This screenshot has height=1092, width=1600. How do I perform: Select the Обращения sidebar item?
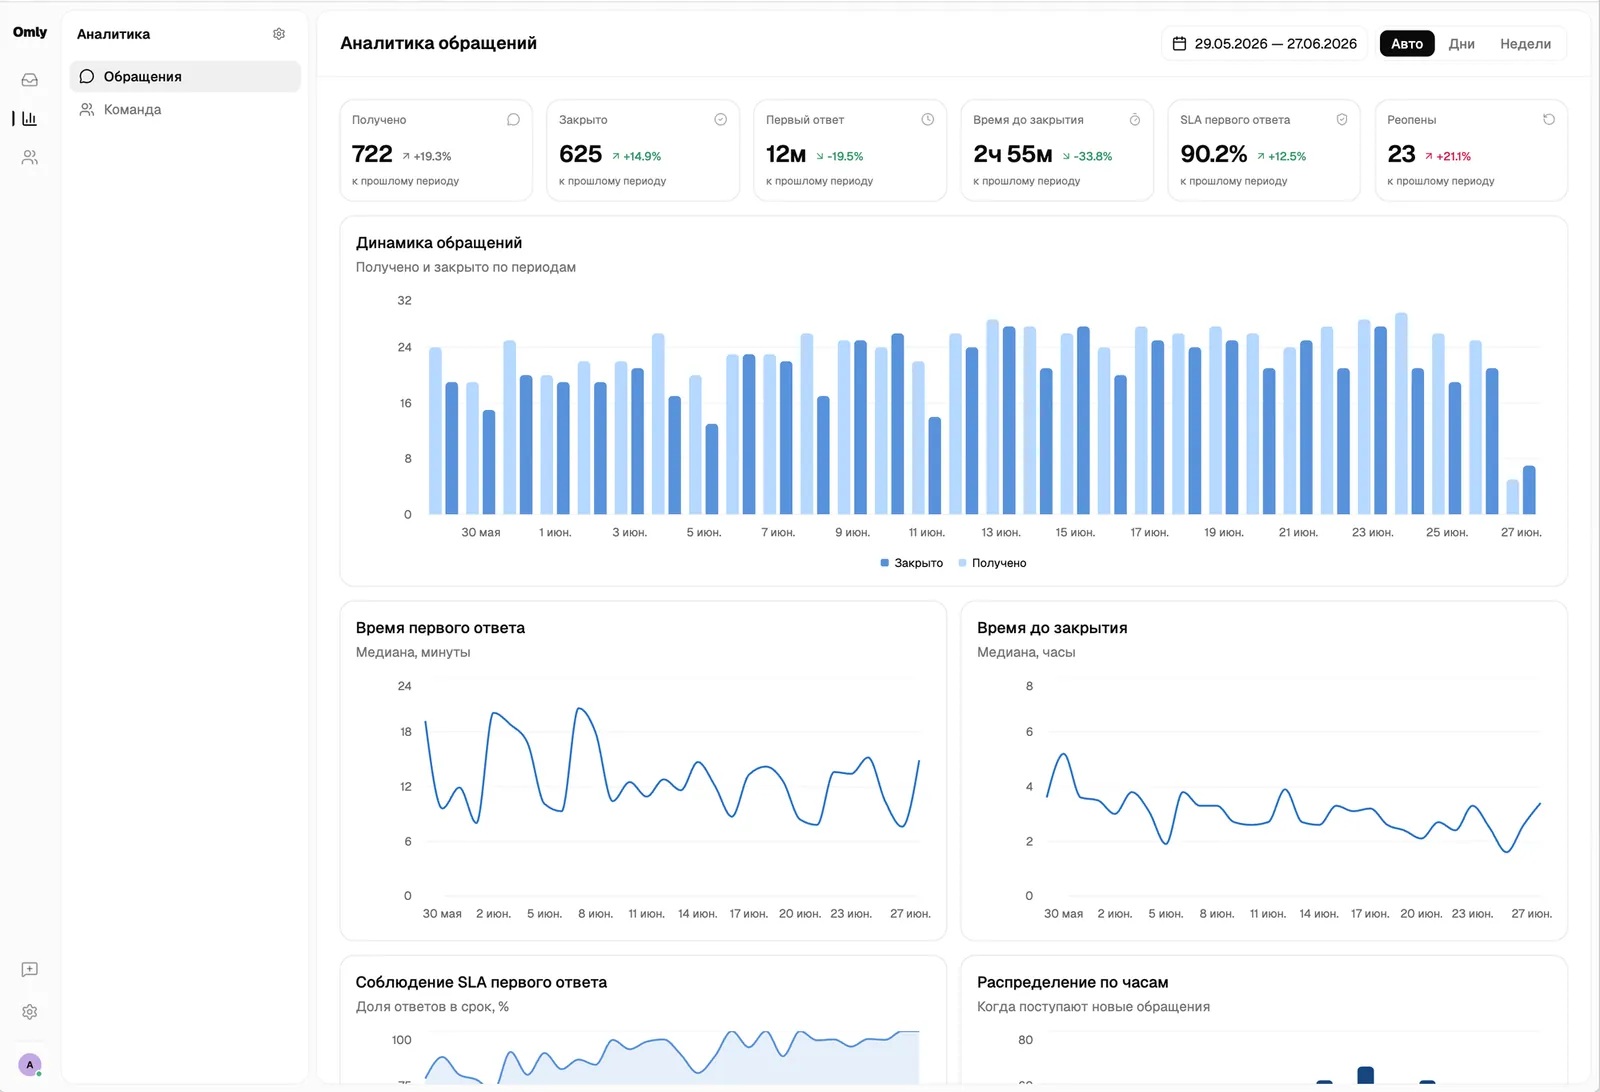pos(185,77)
